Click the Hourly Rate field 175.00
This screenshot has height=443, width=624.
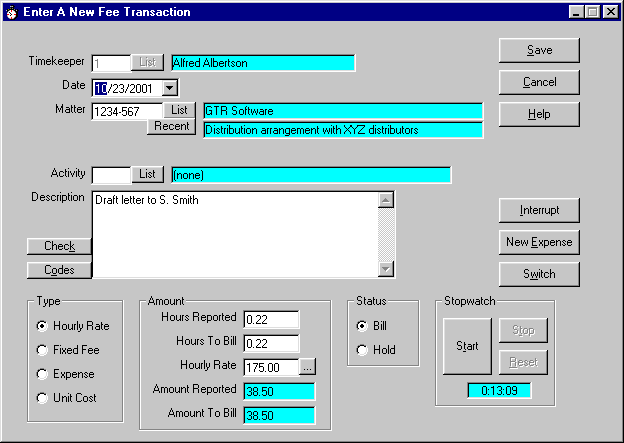point(271,367)
